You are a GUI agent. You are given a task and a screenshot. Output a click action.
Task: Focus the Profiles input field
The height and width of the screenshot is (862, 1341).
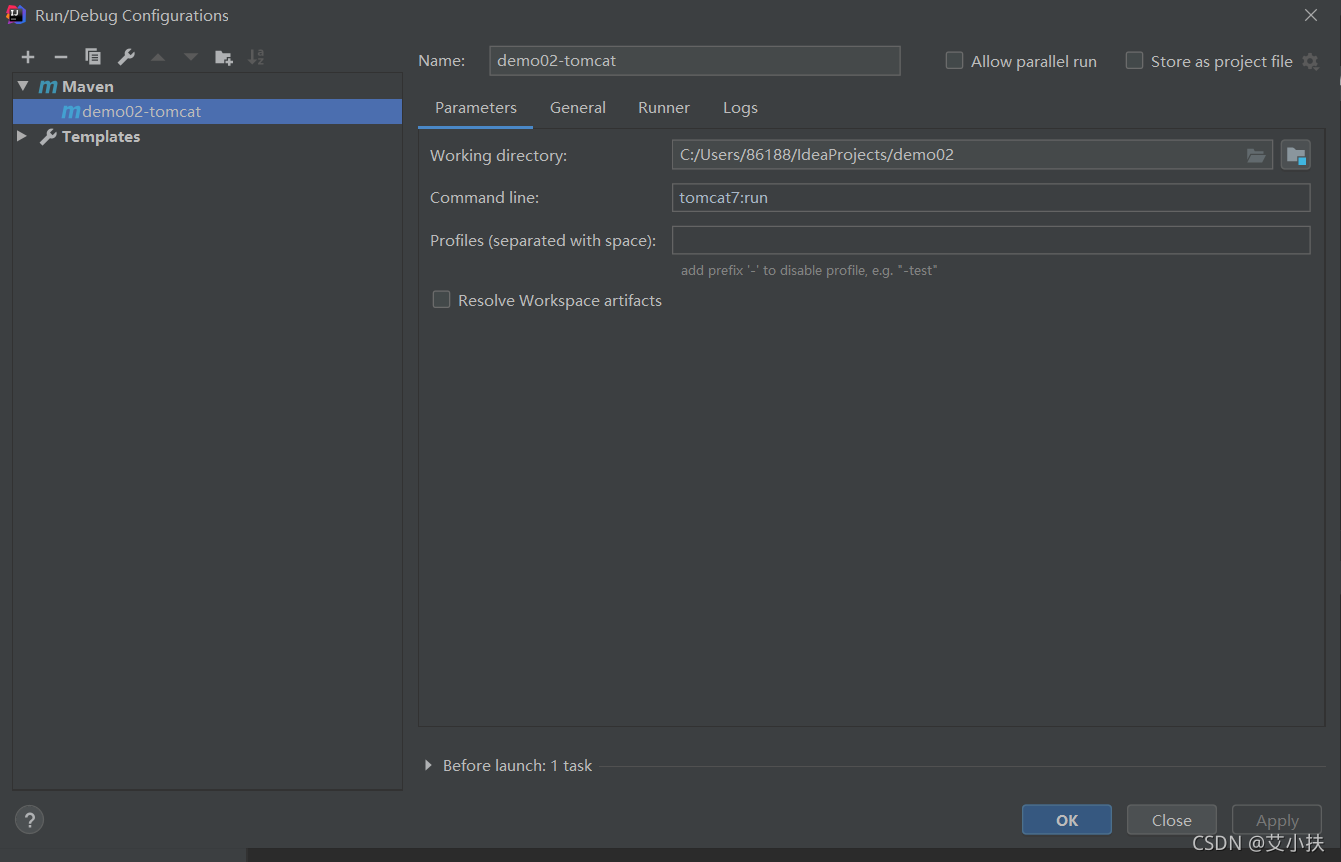tap(991, 240)
